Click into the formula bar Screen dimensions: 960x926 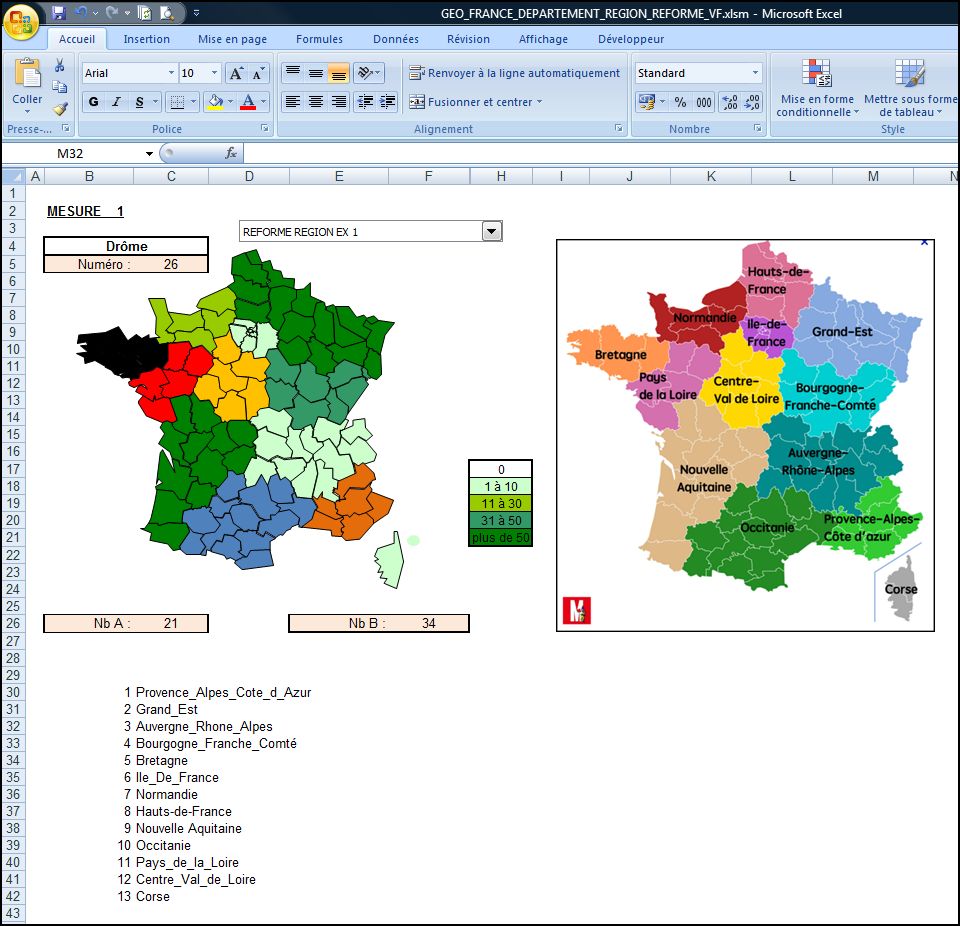600,153
